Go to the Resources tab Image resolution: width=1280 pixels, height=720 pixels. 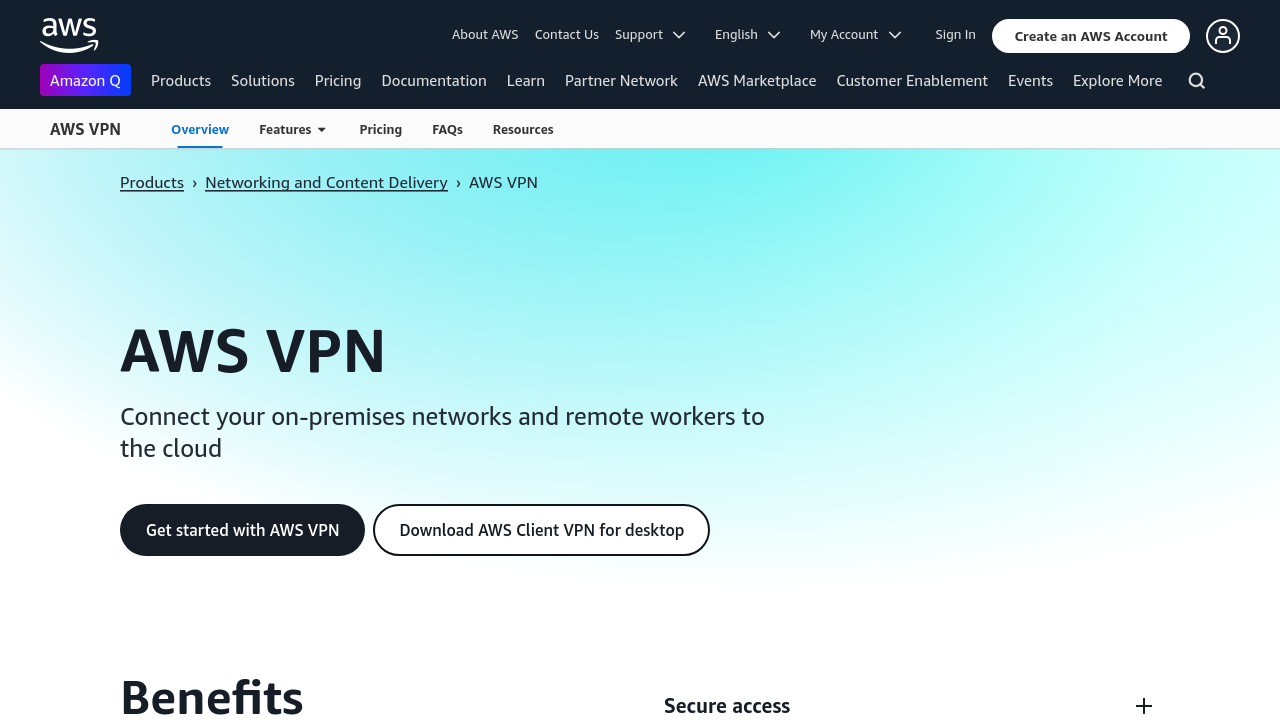[523, 130]
